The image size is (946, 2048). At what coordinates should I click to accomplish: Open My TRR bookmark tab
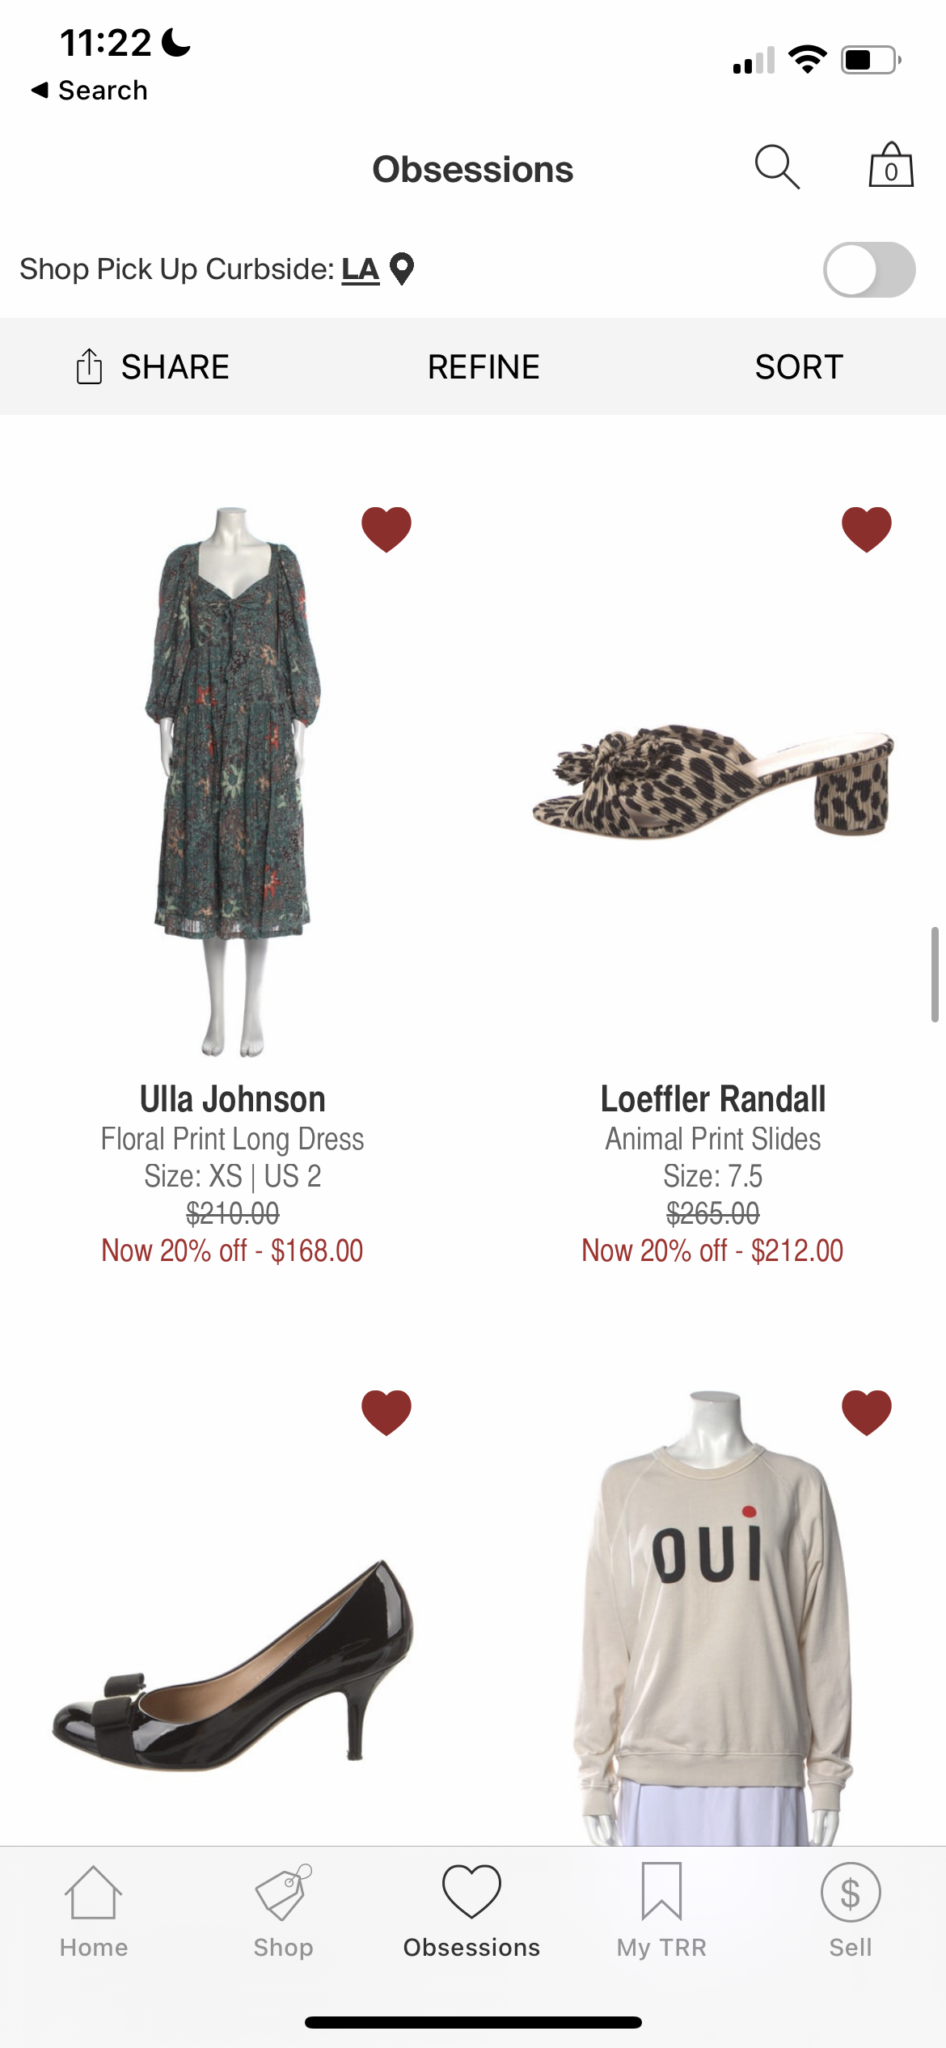(x=661, y=1911)
